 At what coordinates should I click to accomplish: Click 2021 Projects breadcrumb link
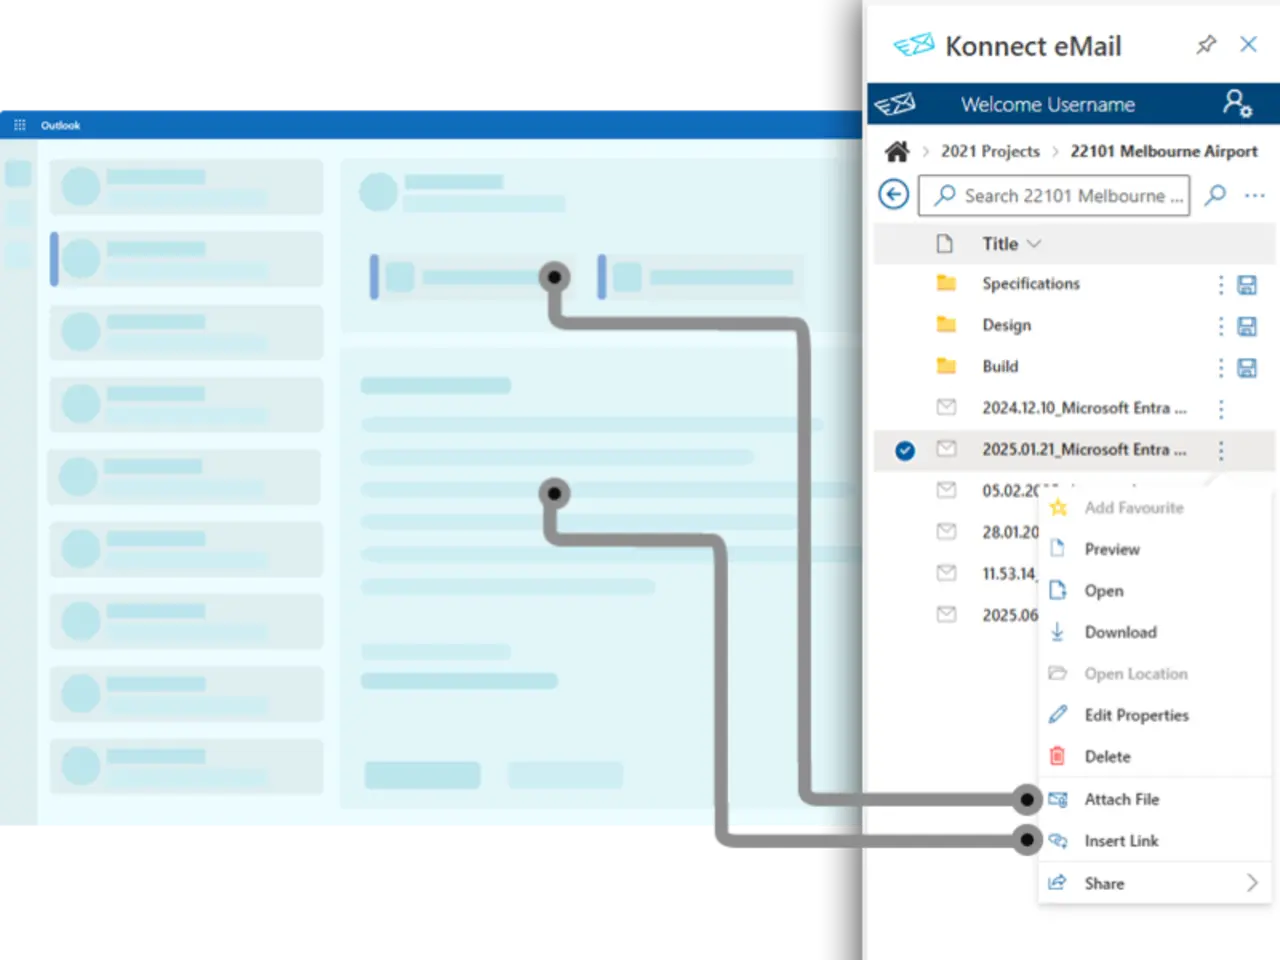click(x=990, y=151)
